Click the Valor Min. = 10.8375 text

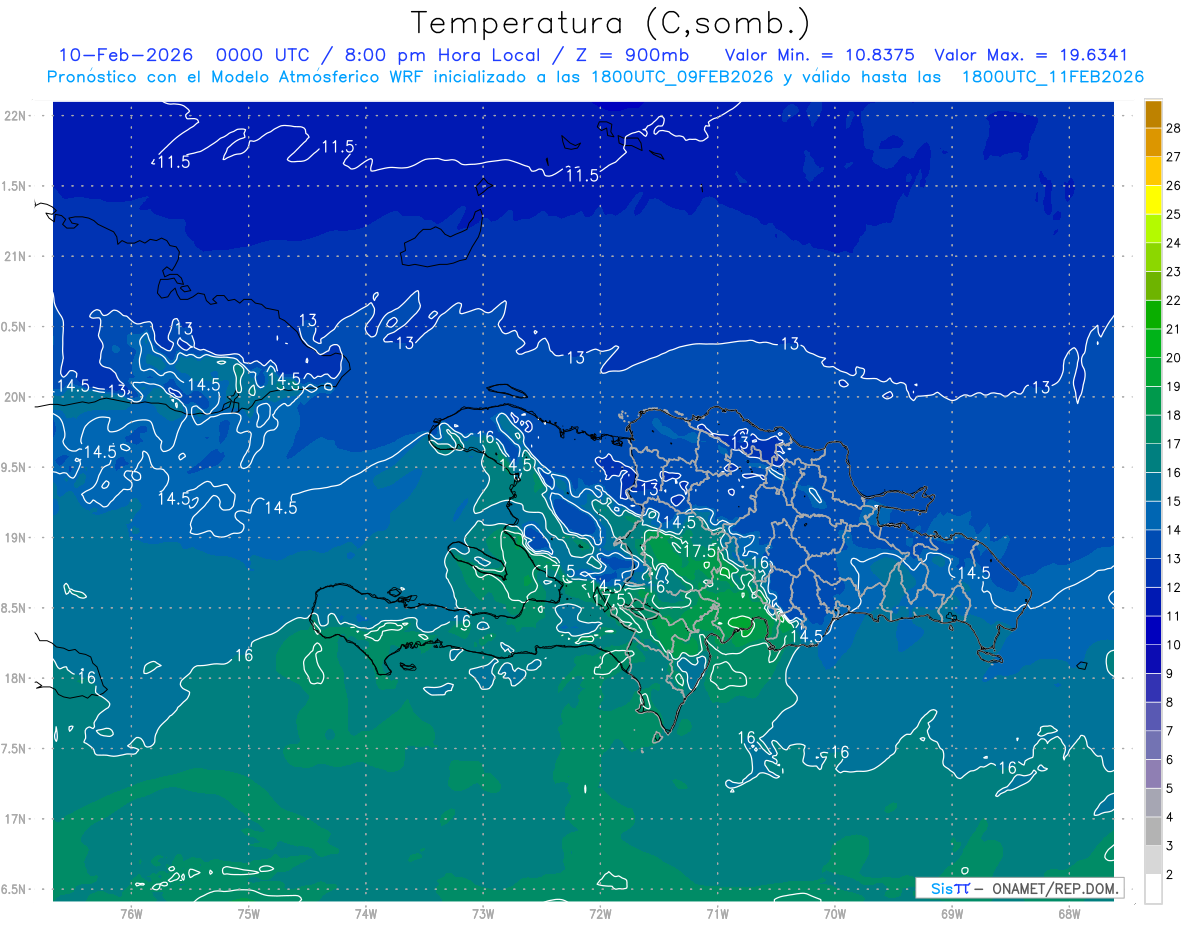(819, 55)
